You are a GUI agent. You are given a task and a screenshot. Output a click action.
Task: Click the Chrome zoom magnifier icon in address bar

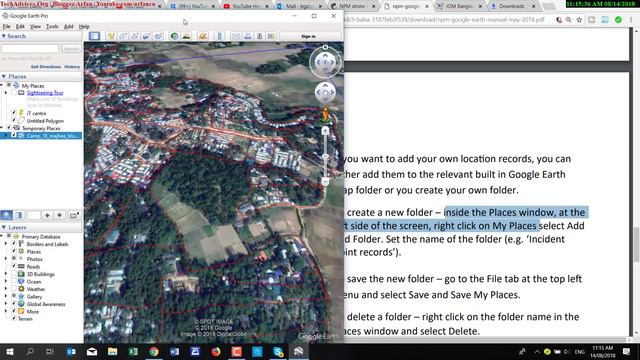tap(569, 20)
